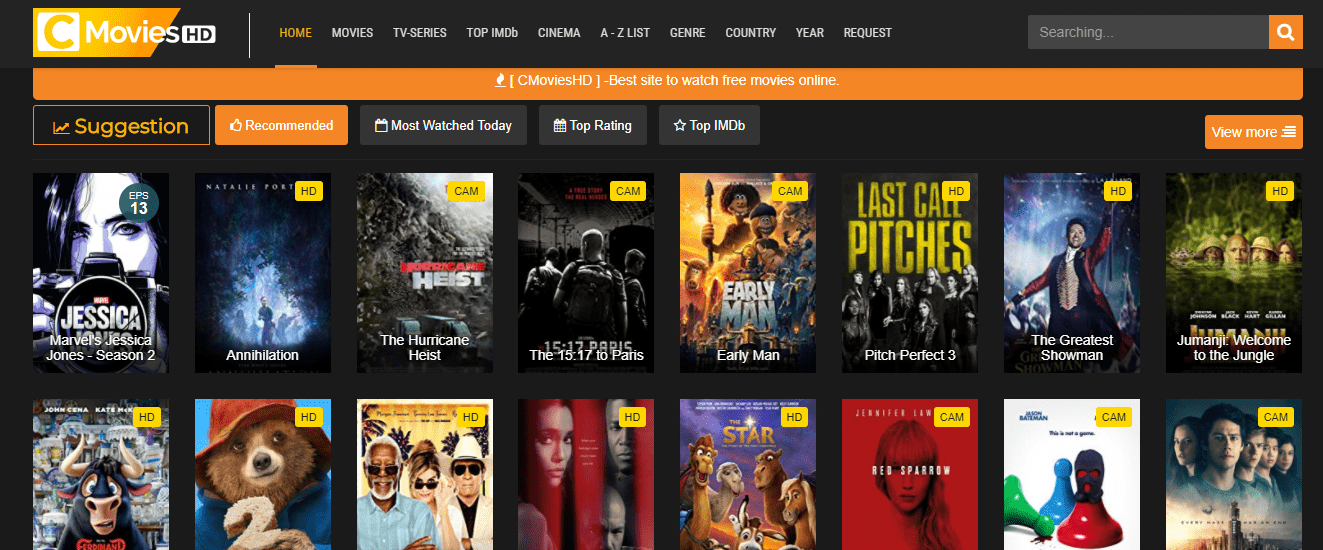Switch to the Top IMDb suggestion tab
The height and width of the screenshot is (550, 1323).
(709, 125)
